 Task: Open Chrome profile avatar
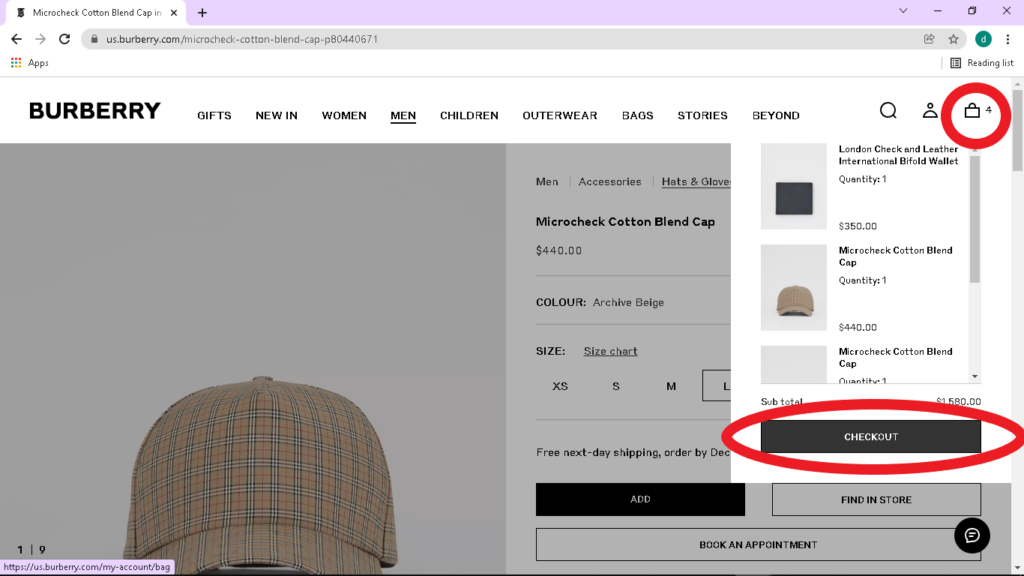pyautogui.click(x=983, y=39)
